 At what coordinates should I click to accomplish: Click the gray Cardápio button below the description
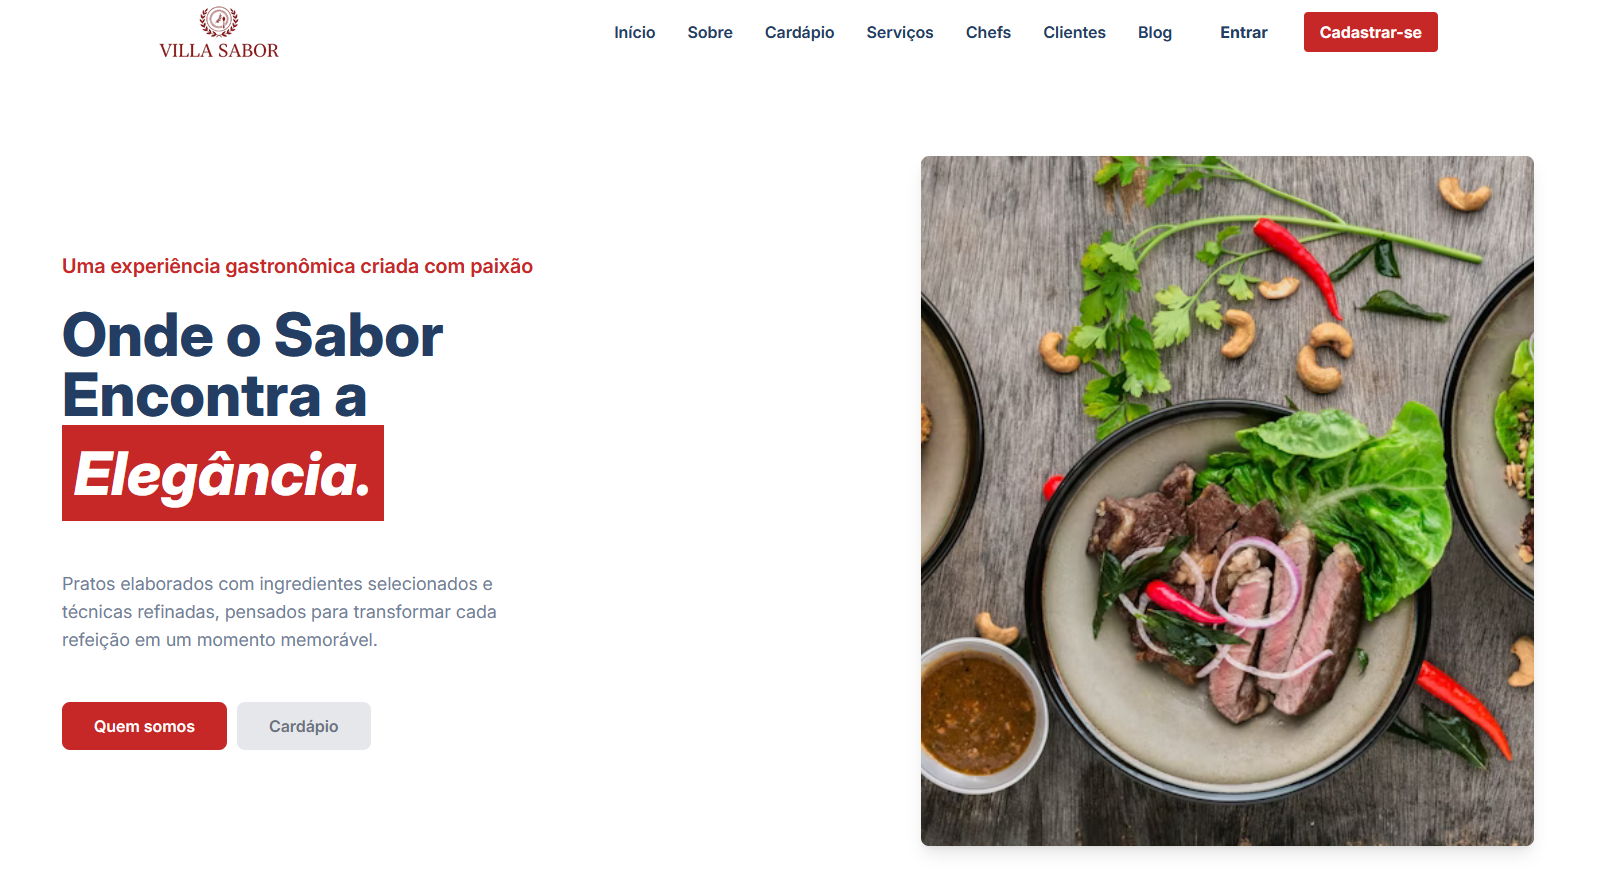click(304, 726)
